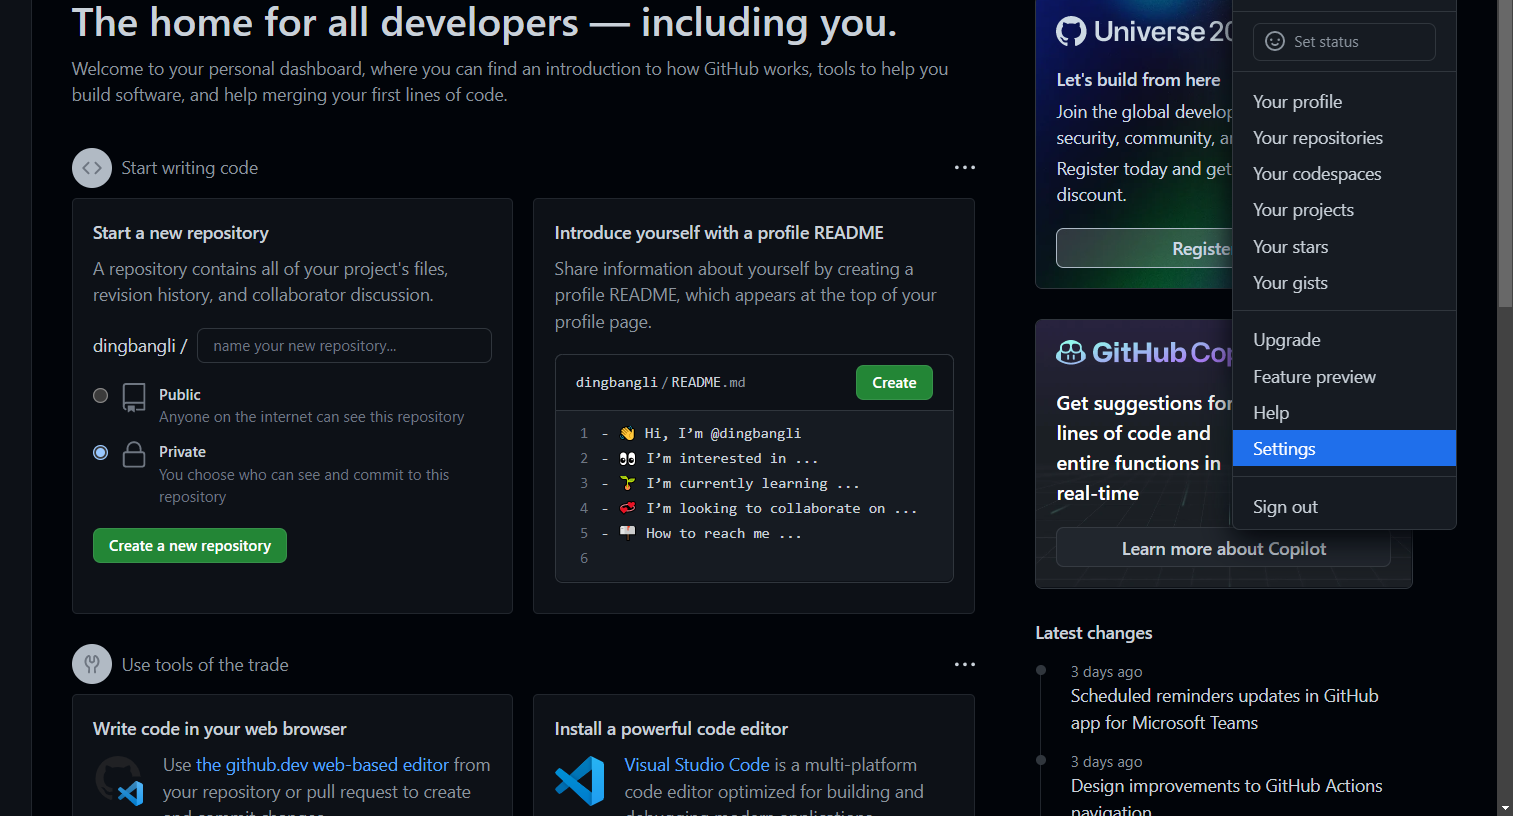This screenshot has width=1513, height=816.
Task: Open Settings from the user menu
Action: [x=1344, y=448]
